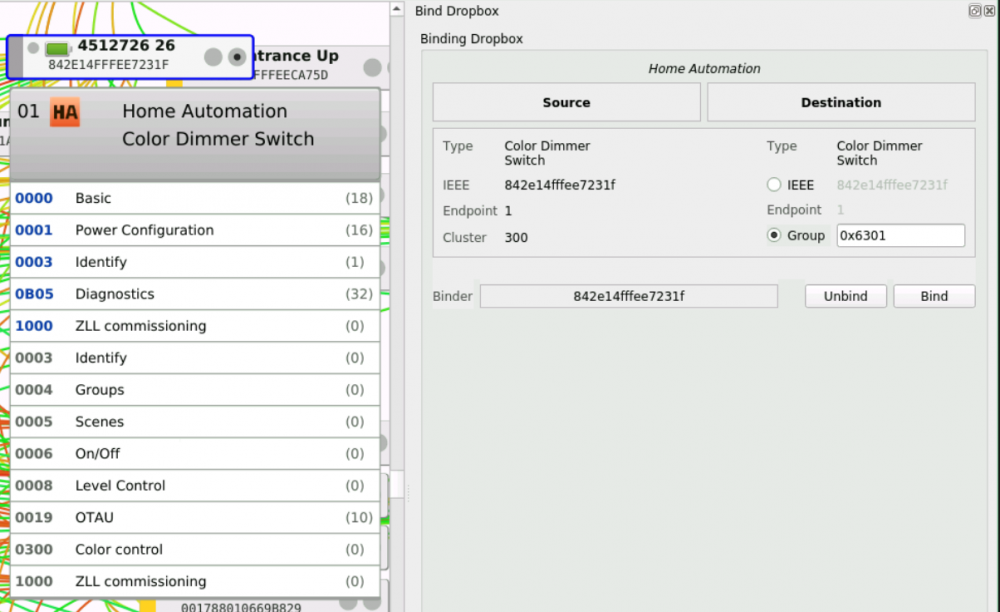Float the Bind Dropbox panel
Image resolution: width=1000 pixels, height=612 pixels.
(x=974, y=11)
